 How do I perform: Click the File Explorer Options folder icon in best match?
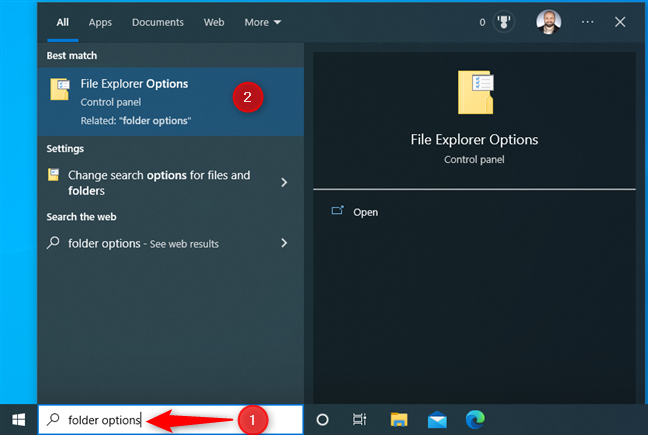coord(60,89)
